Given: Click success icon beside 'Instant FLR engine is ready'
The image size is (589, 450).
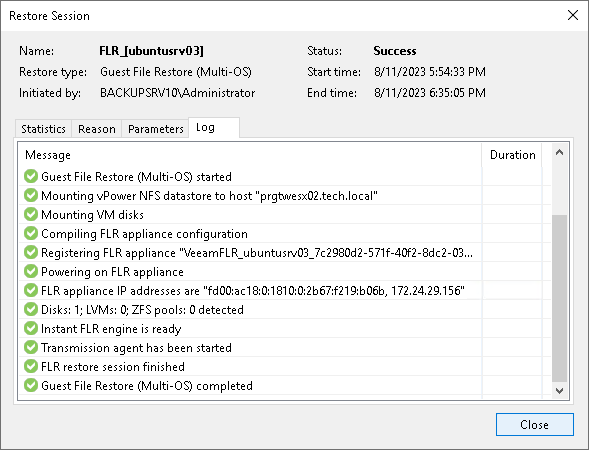Looking at the screenshot, I should coord(31,328).
